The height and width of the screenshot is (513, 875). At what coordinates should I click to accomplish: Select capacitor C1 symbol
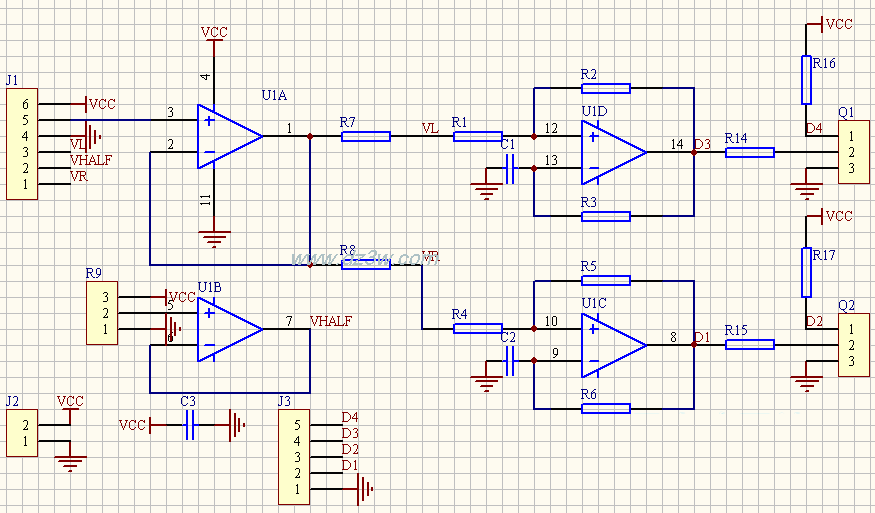[x=511, y=169]
